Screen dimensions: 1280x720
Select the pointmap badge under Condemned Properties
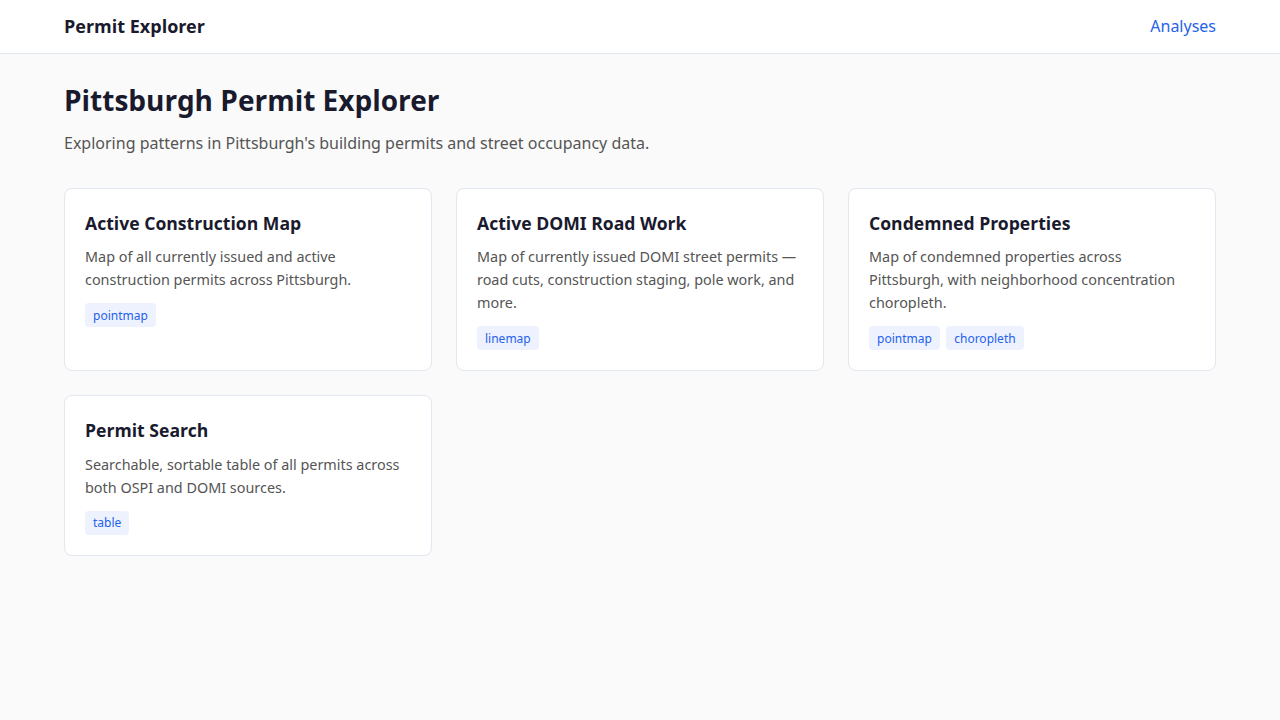click(x=904, y=338)
